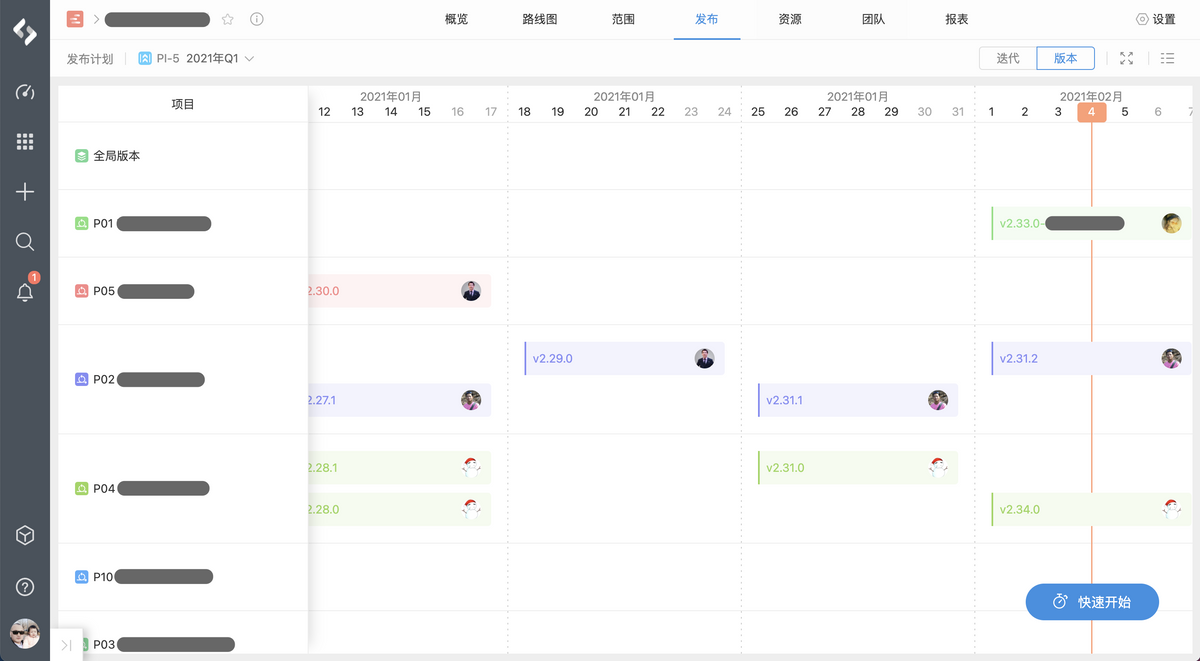The width and height of the screenshot is (1200, 661).
Task: Open the 范围 tab
Action: [x=623, y=19]
